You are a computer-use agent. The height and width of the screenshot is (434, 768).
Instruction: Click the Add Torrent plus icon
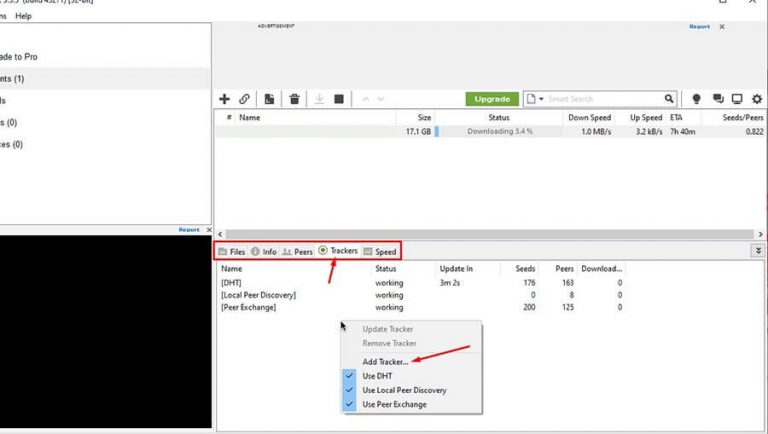pyautogui.click(x=224, y=99)
